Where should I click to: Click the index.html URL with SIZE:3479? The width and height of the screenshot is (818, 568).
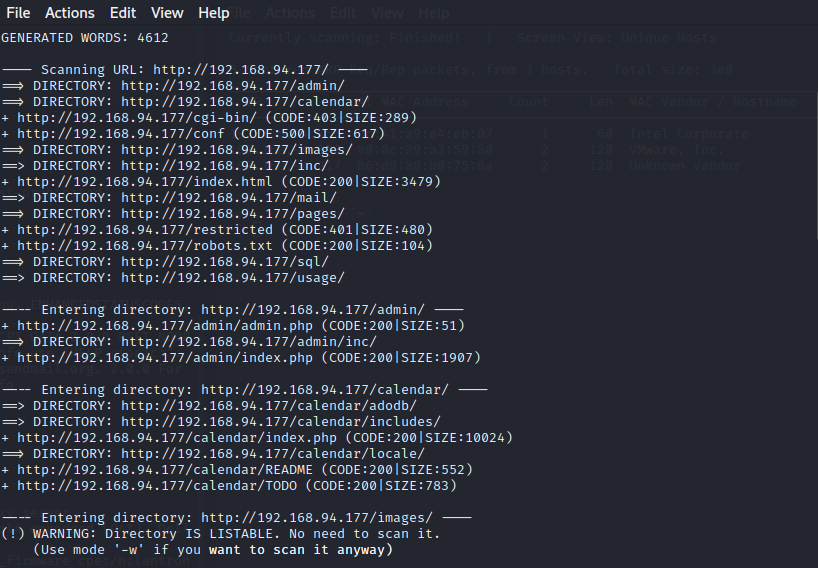click(145, 182)
